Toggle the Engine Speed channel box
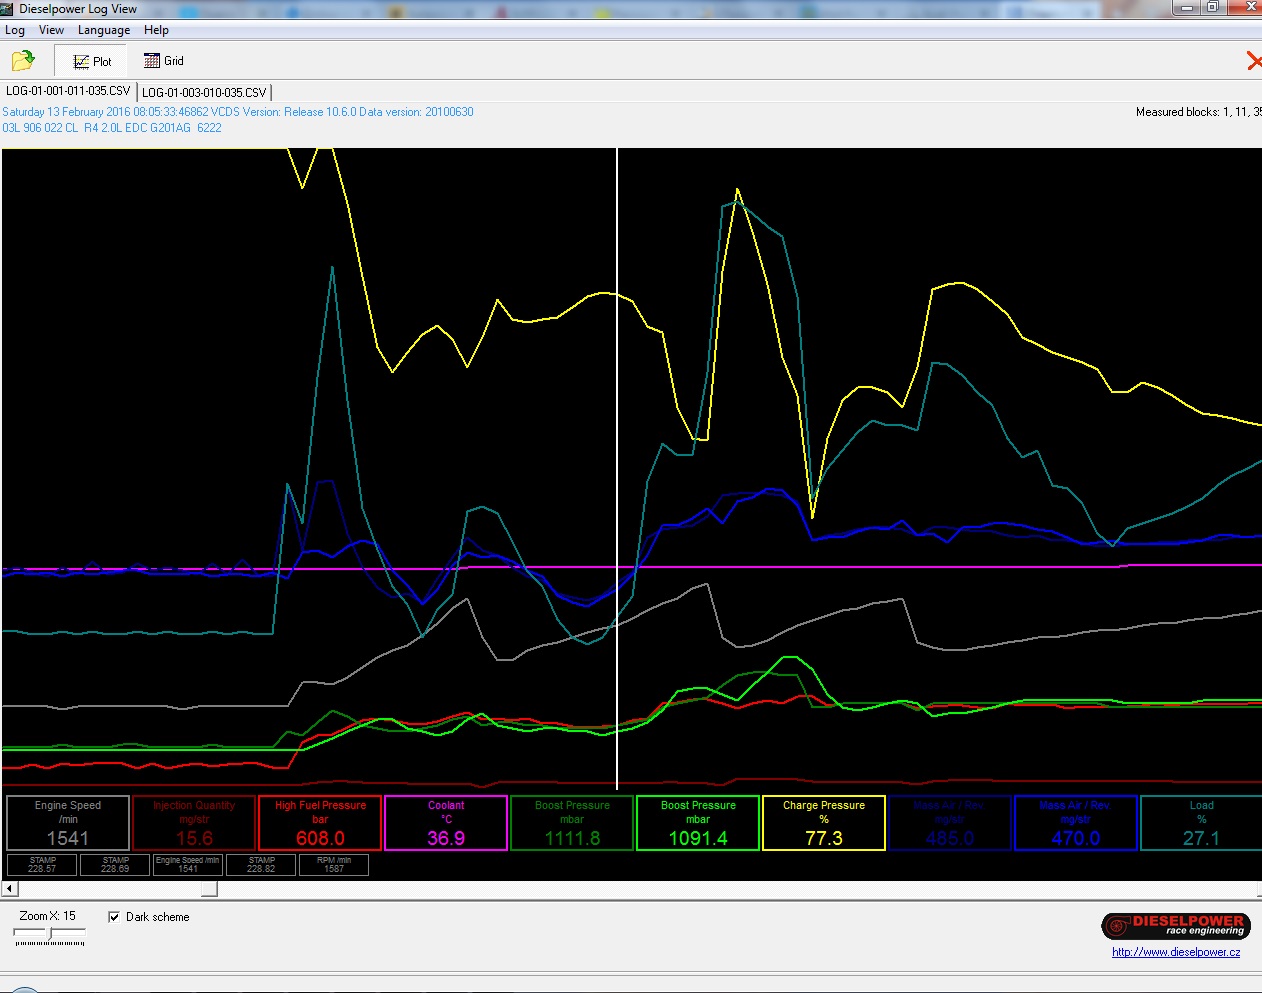The width and height of the screenshot is (1262, 993). coord(68,823)
